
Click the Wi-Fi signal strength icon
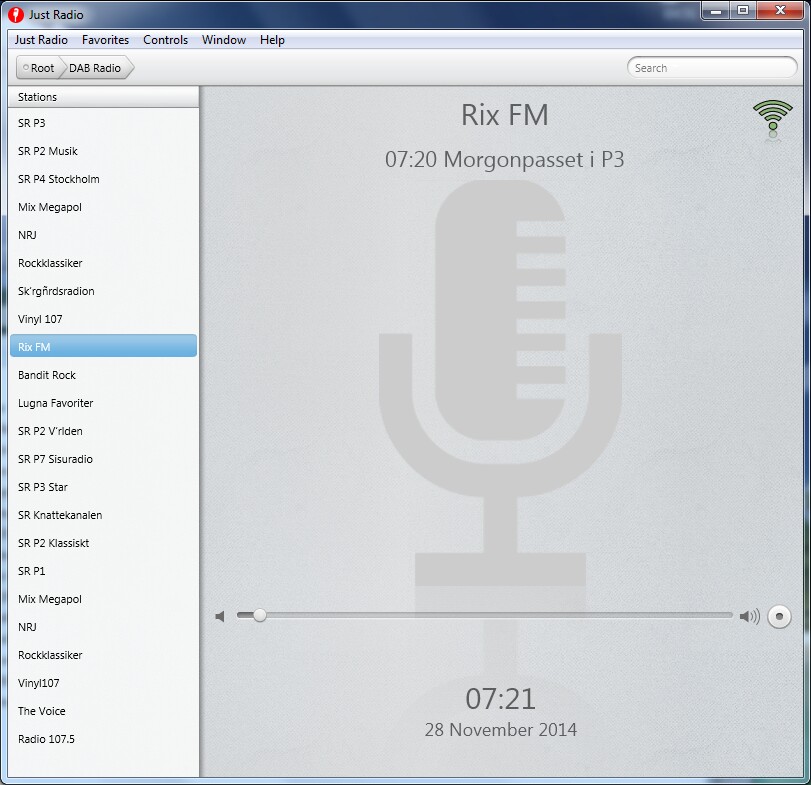click(x=772, y=119)
